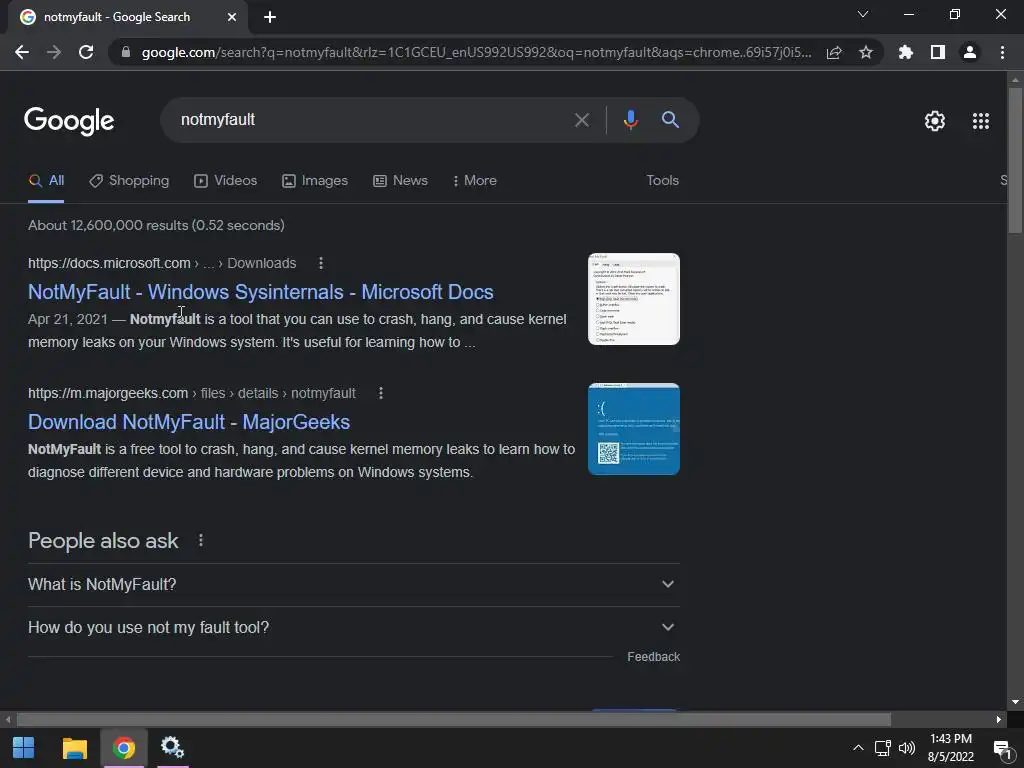Share this page via address bar icon
1024x768 pixels.
(x=834, y=52)
